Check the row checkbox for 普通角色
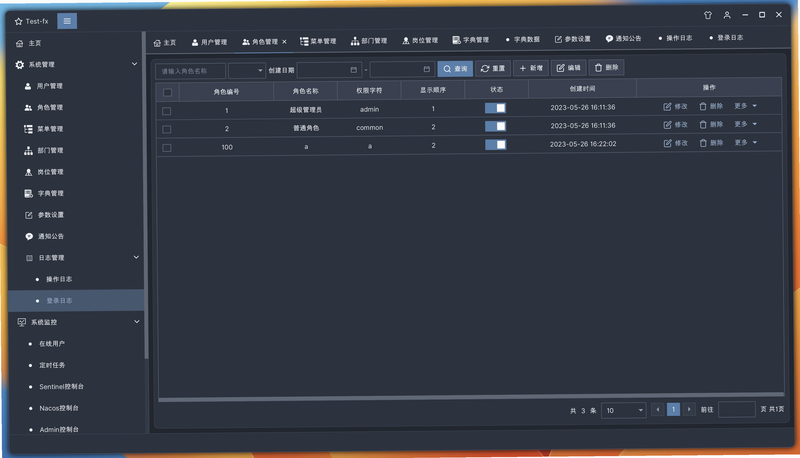 pos(166,129)
